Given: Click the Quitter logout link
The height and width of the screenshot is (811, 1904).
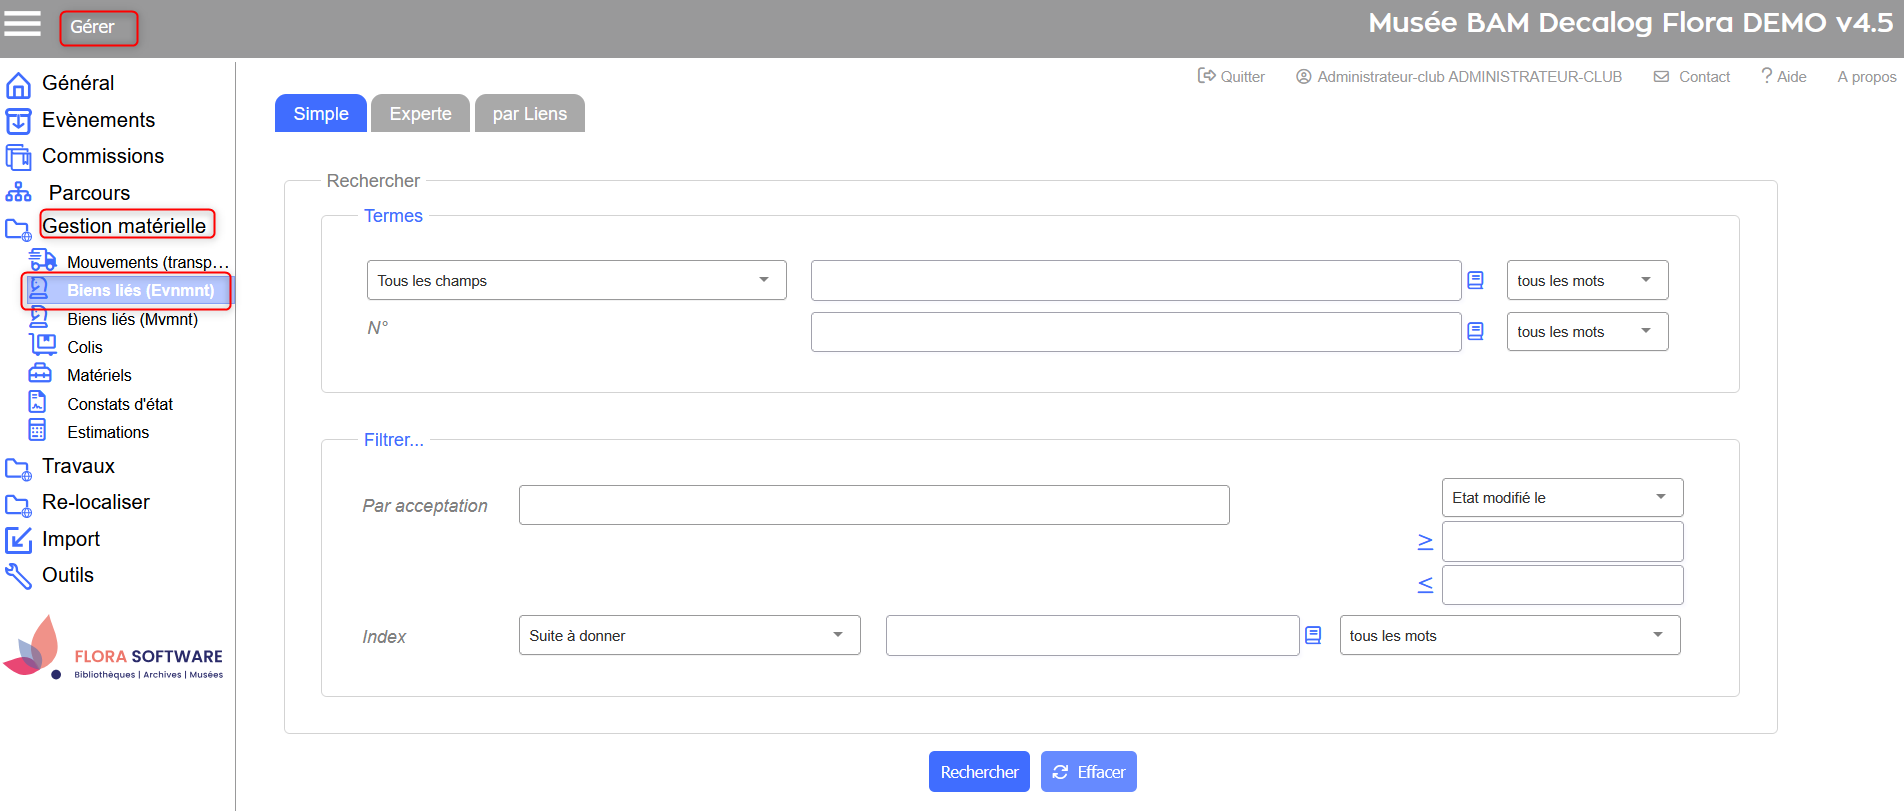Looking at the screenshot, I should point(1231,77).
